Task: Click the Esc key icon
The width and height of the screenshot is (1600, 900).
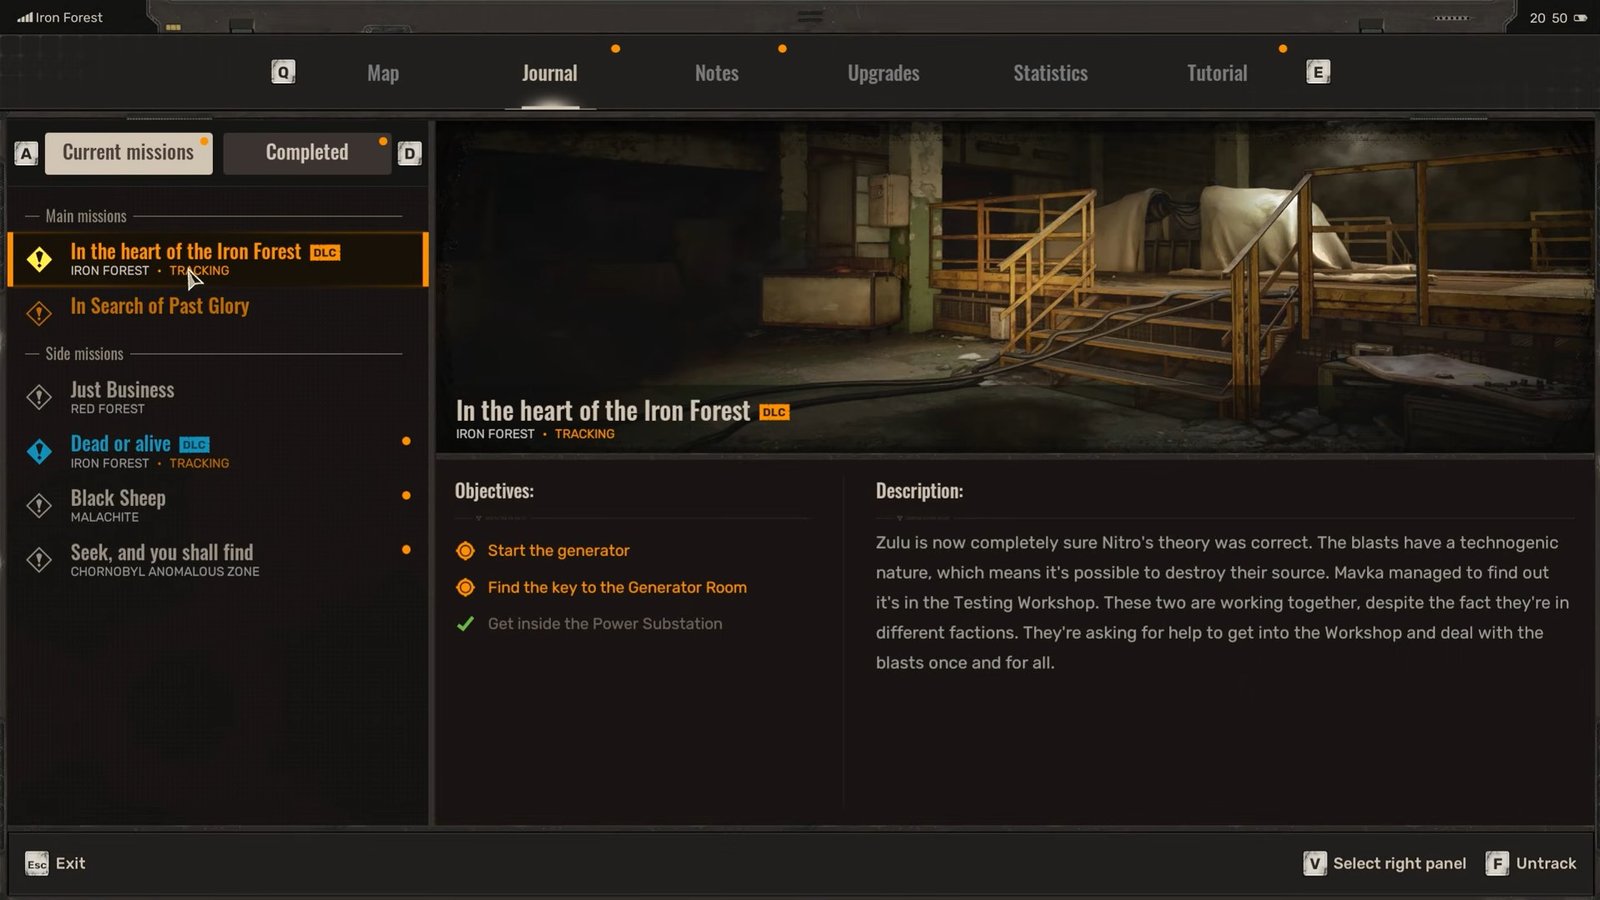Action: click(x=37, y=863)
